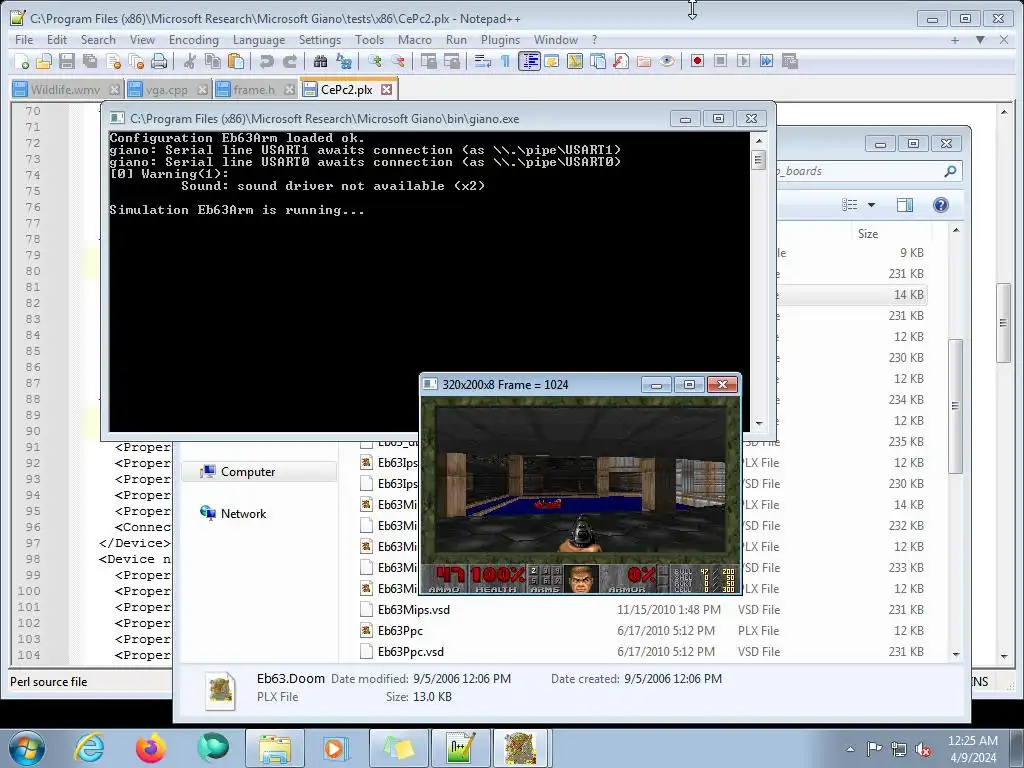Image resolution: width=1024 pixels, height=768 pixels.
Task: Click the Doom game frame view
Action: [581, 495]
